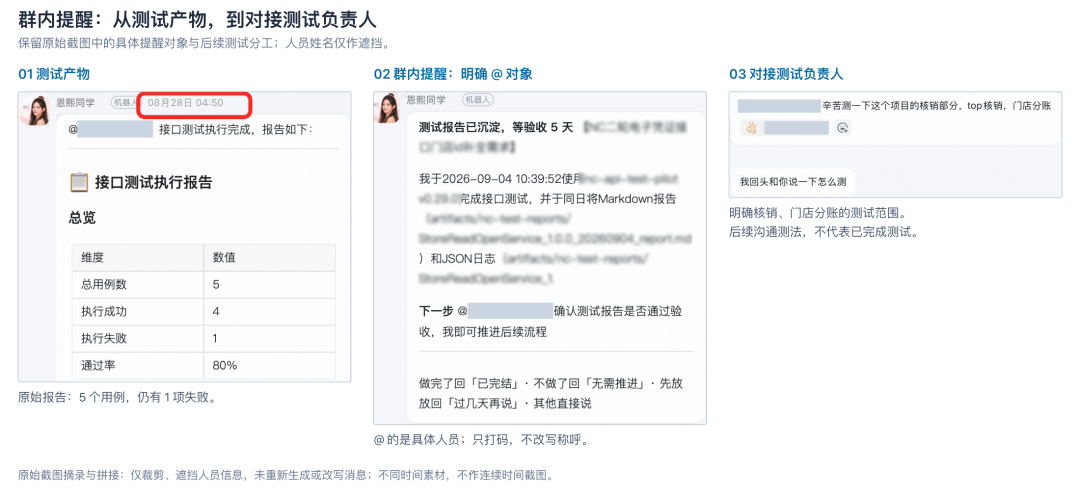Screen dimensions: 1080x495
Task: Click the reply bubble 我回头和你说一下怎么测
Action: coord(793,182)
